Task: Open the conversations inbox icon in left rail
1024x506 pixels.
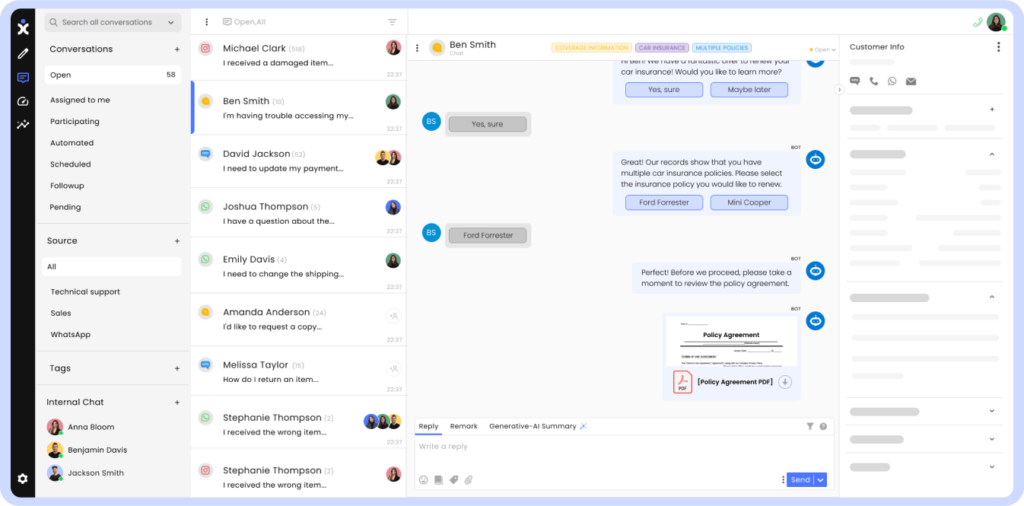Action: [x=23, y=78]
